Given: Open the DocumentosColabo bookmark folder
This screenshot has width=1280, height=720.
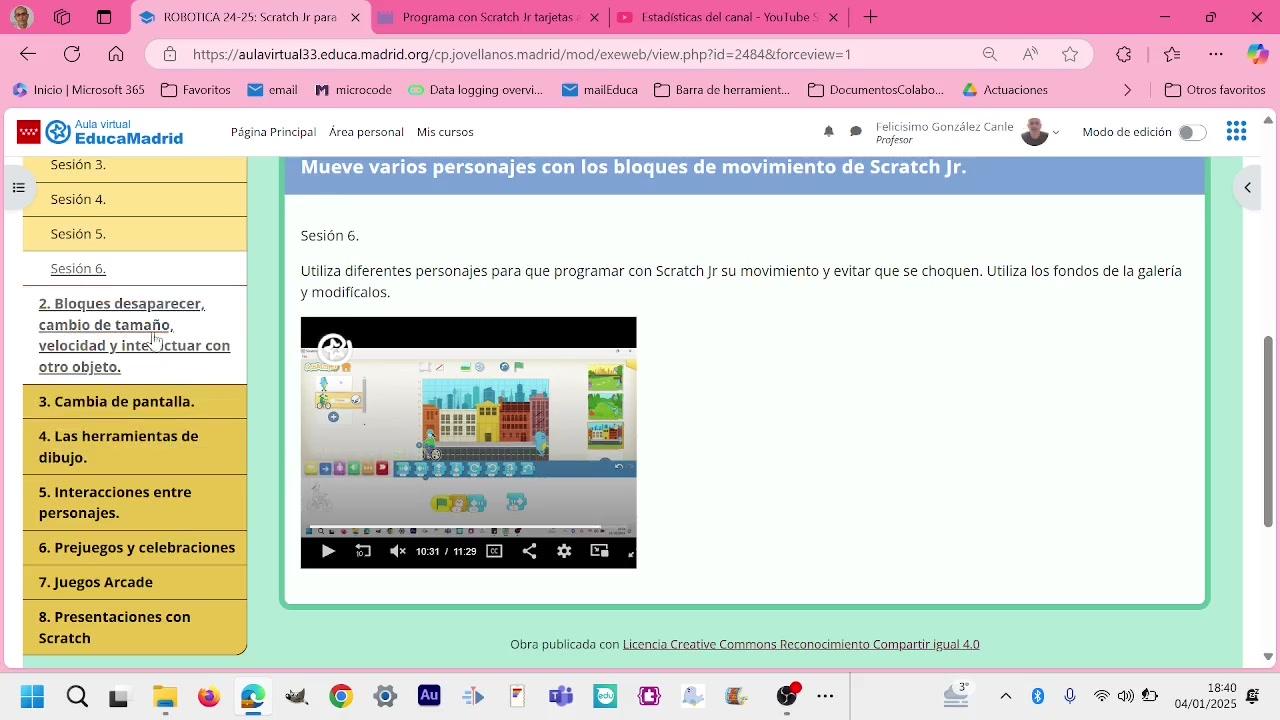Looking at the screenshot, I should pos(876,90).
